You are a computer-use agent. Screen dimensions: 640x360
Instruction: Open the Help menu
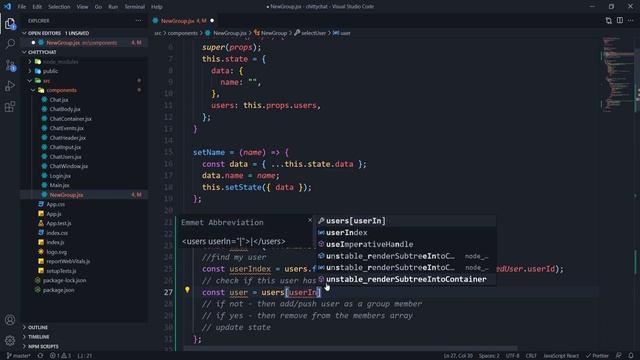157,7
